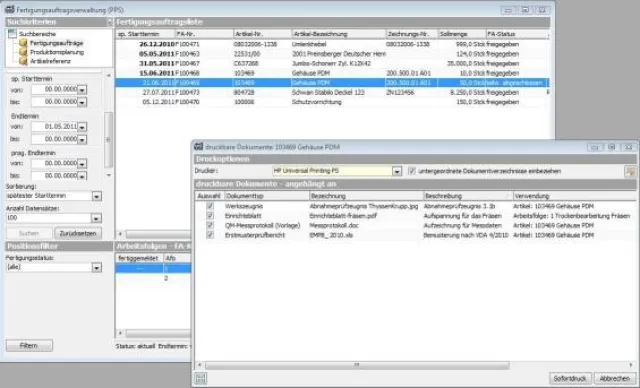Click the Auswahl column header in dialog
The image size is (640, 388).
coord(209,196)
